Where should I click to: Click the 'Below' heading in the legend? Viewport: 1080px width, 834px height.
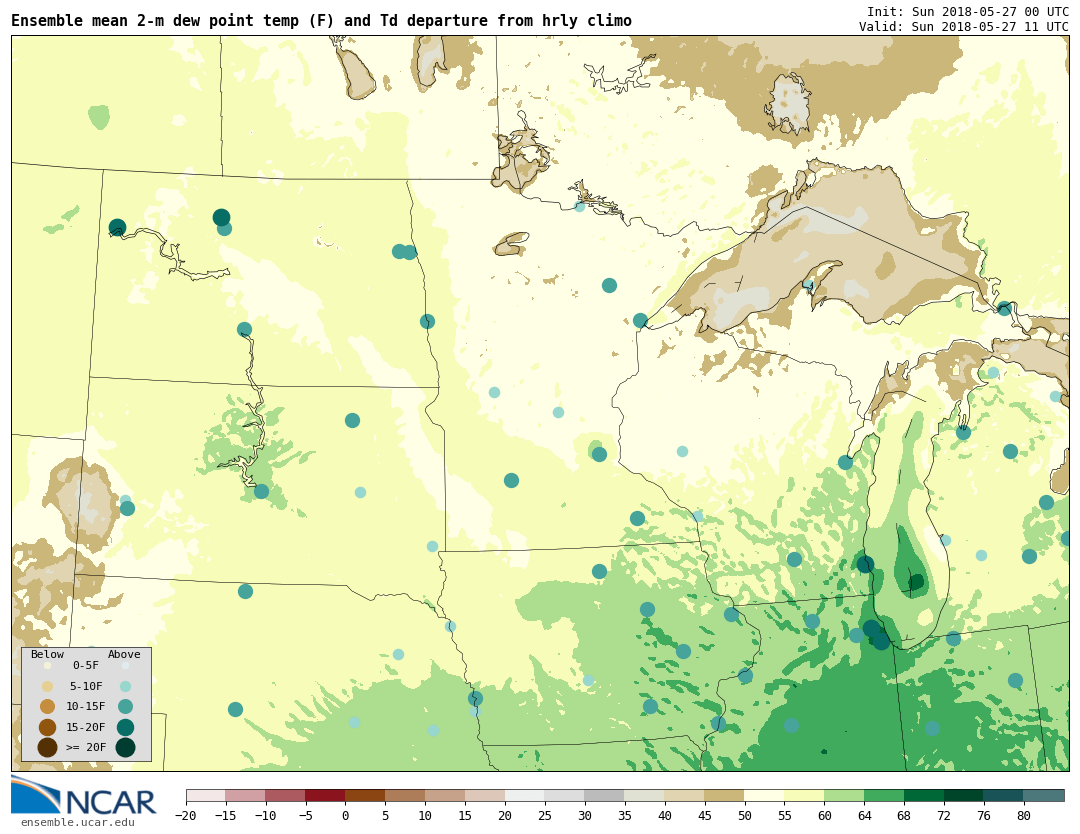pyautogui.click(x=47, y=654)
